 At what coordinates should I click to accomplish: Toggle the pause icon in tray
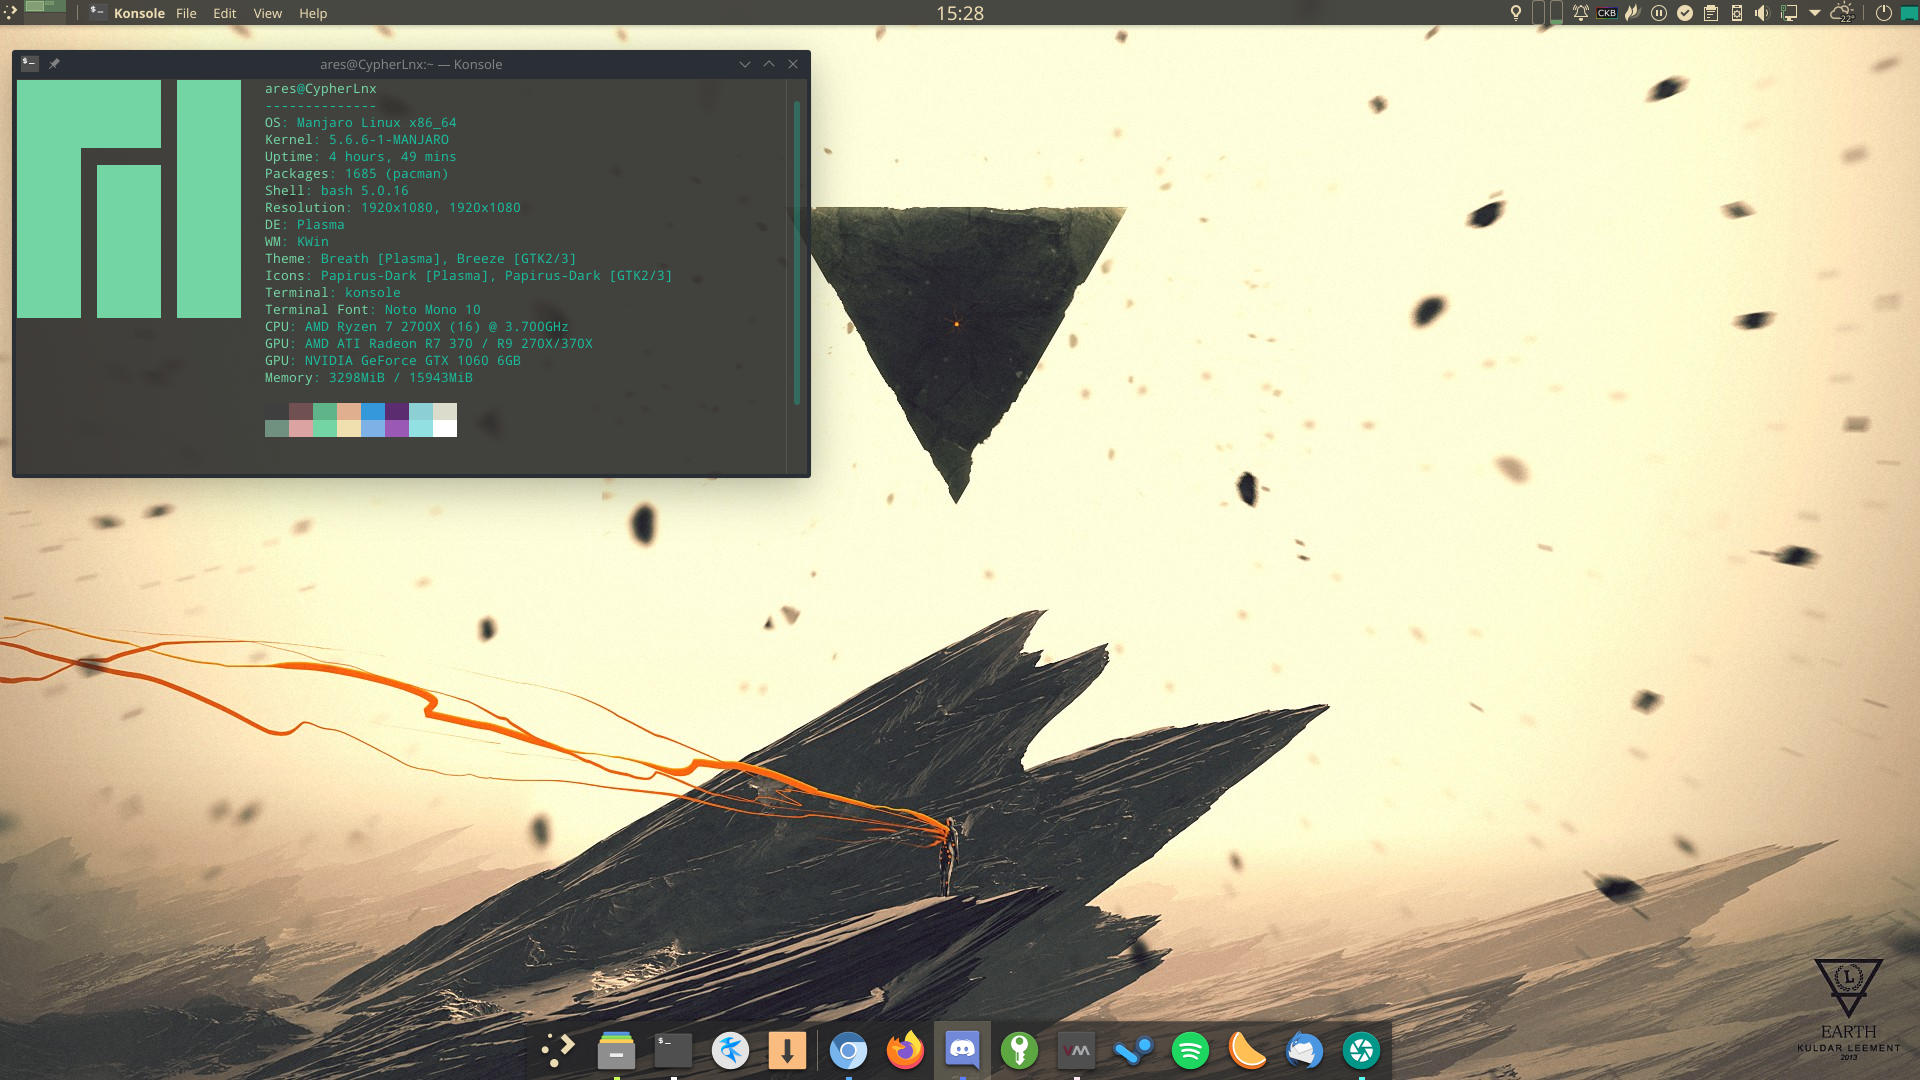coord(1658,13)
